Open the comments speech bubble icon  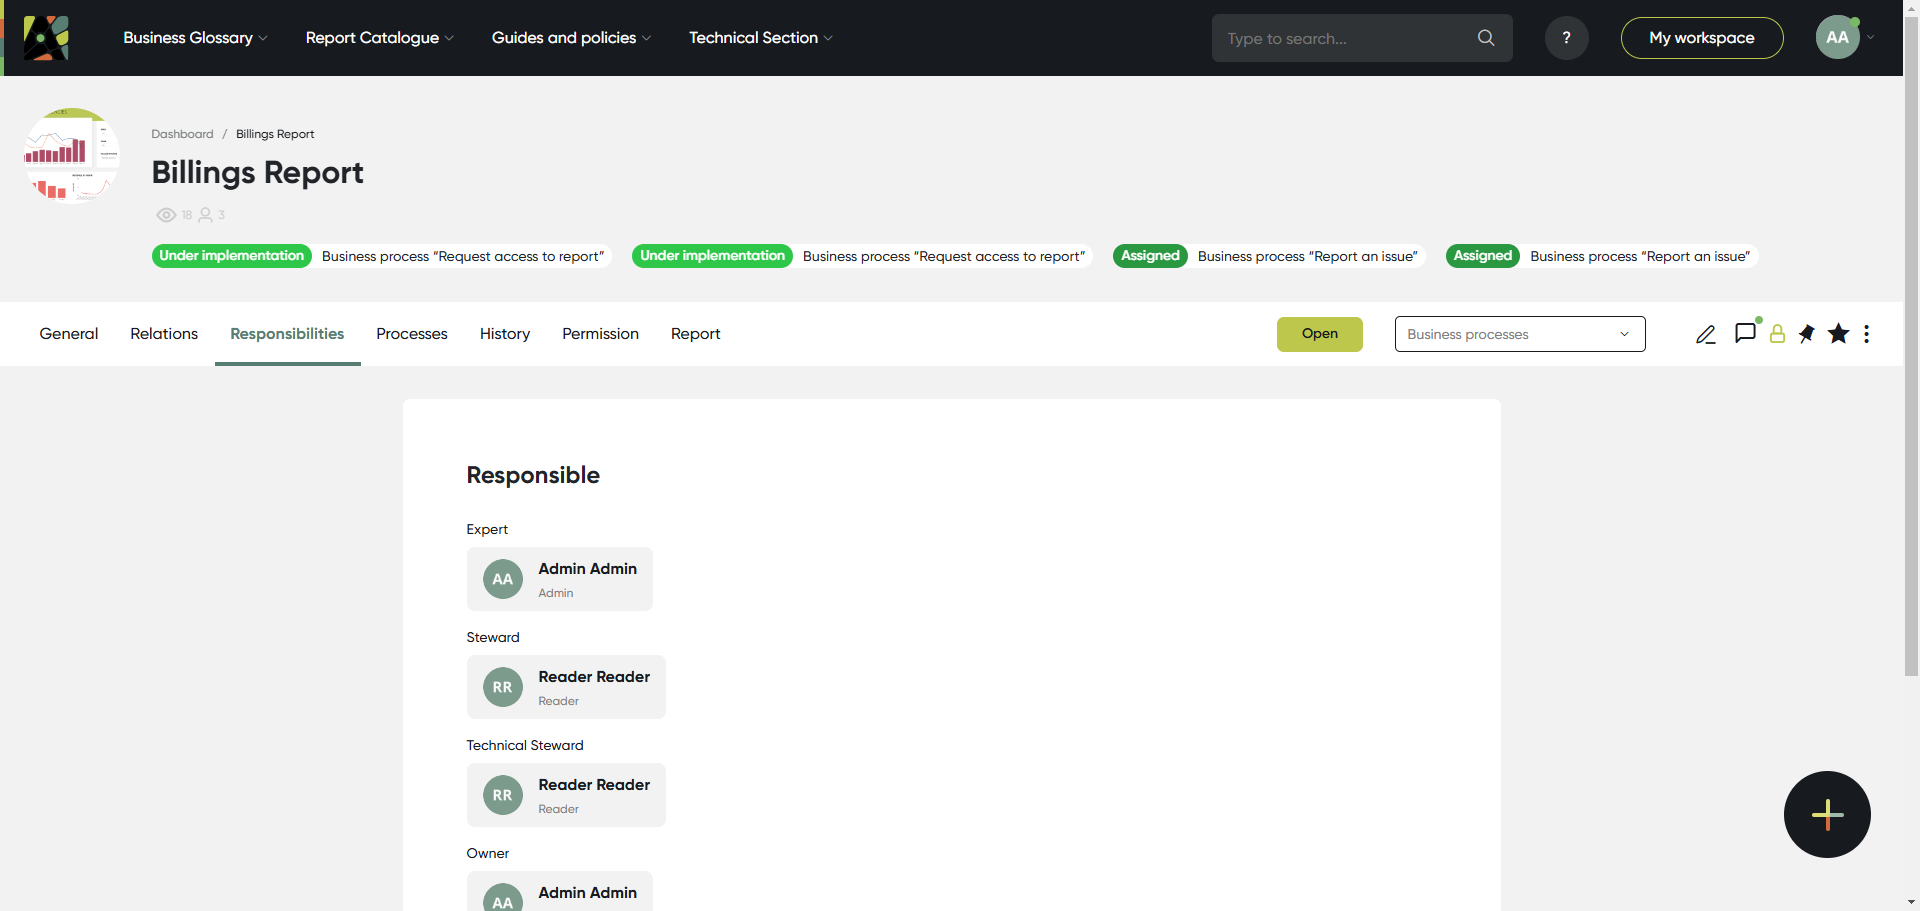pyautogui.click(x=1745, y=333)
